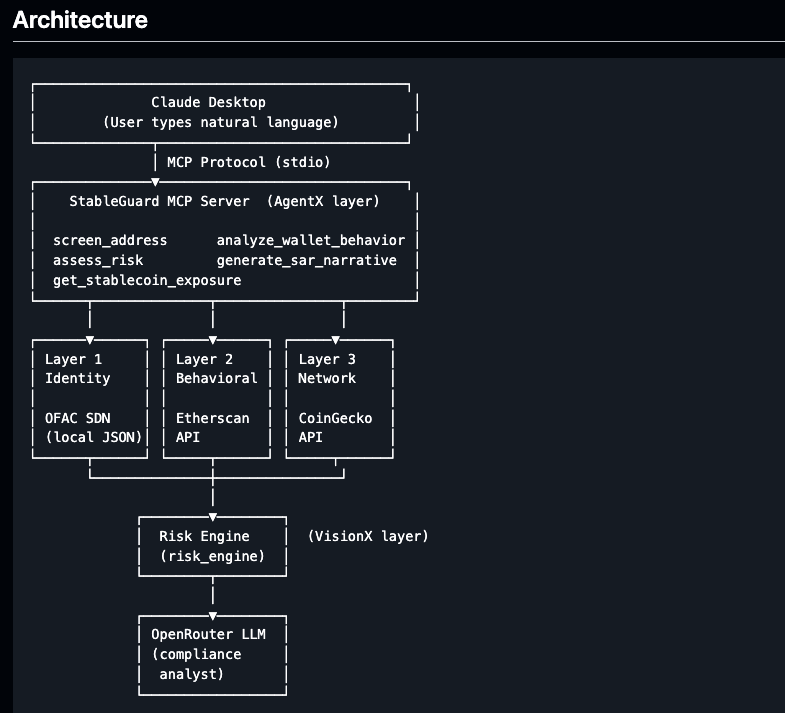Select 'StableGuard MCP Server' text
This screenshot has height=713, width=785.
coord(159,201)
